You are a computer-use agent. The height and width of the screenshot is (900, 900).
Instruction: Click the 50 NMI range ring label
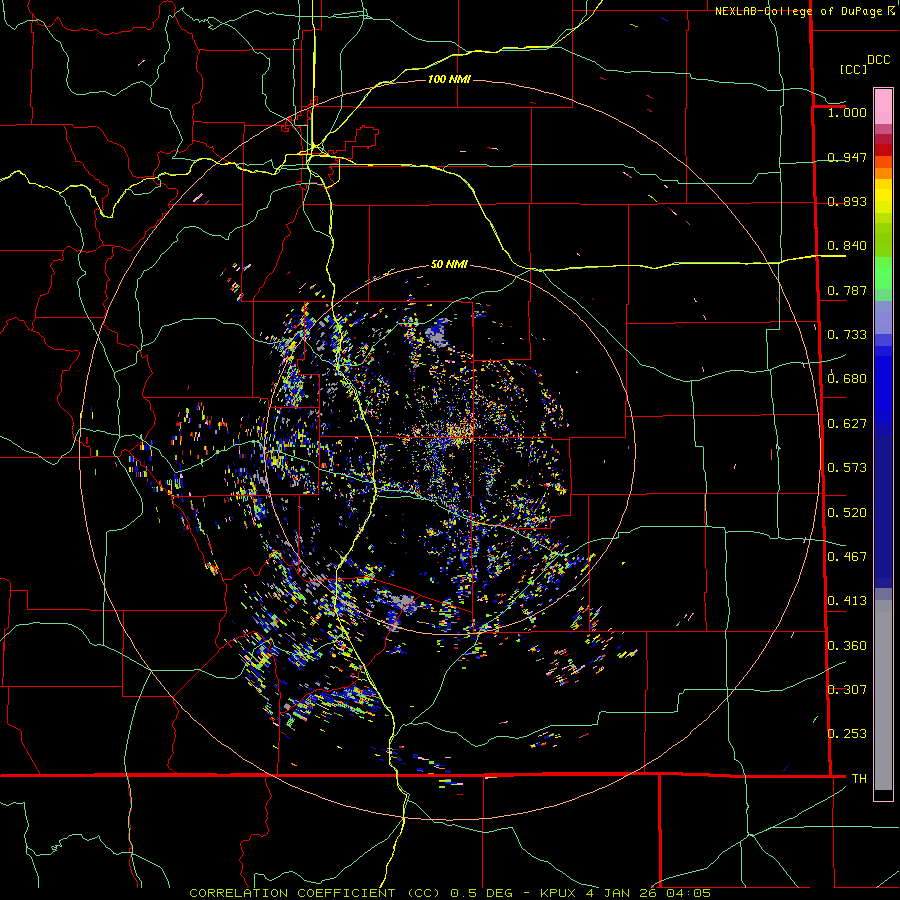449,264
